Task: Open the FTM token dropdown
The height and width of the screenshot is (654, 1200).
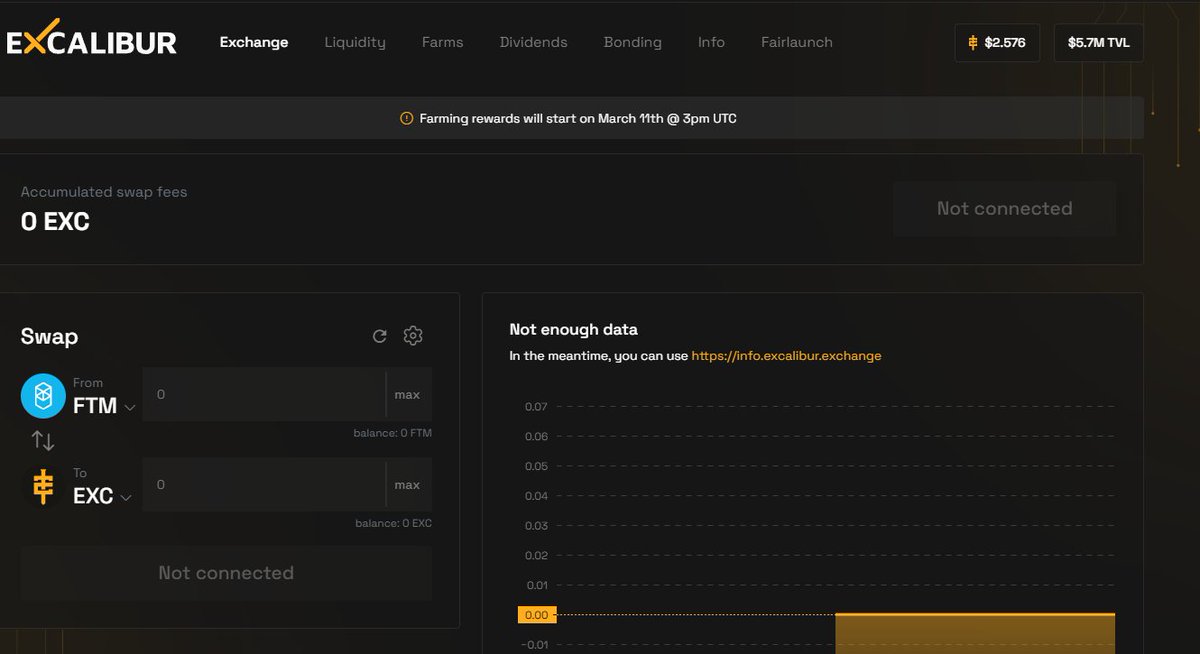Action: point(104,406)
